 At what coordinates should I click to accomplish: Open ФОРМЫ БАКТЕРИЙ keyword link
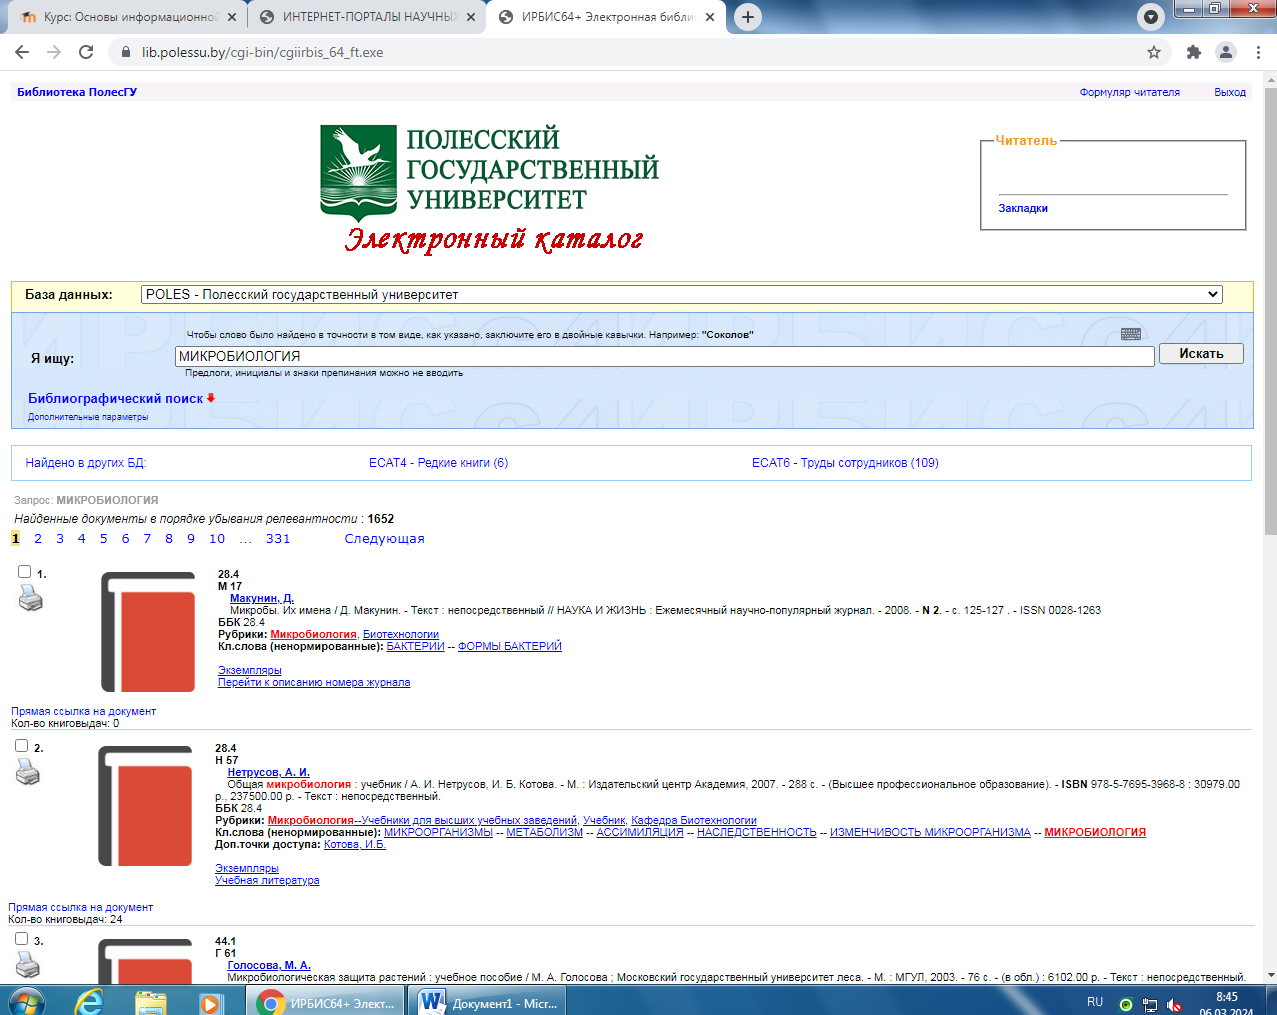510,646
